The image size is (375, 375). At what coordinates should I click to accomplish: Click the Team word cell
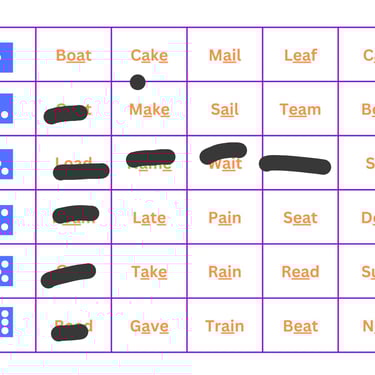pyautogui.click(x=300, y=109)
